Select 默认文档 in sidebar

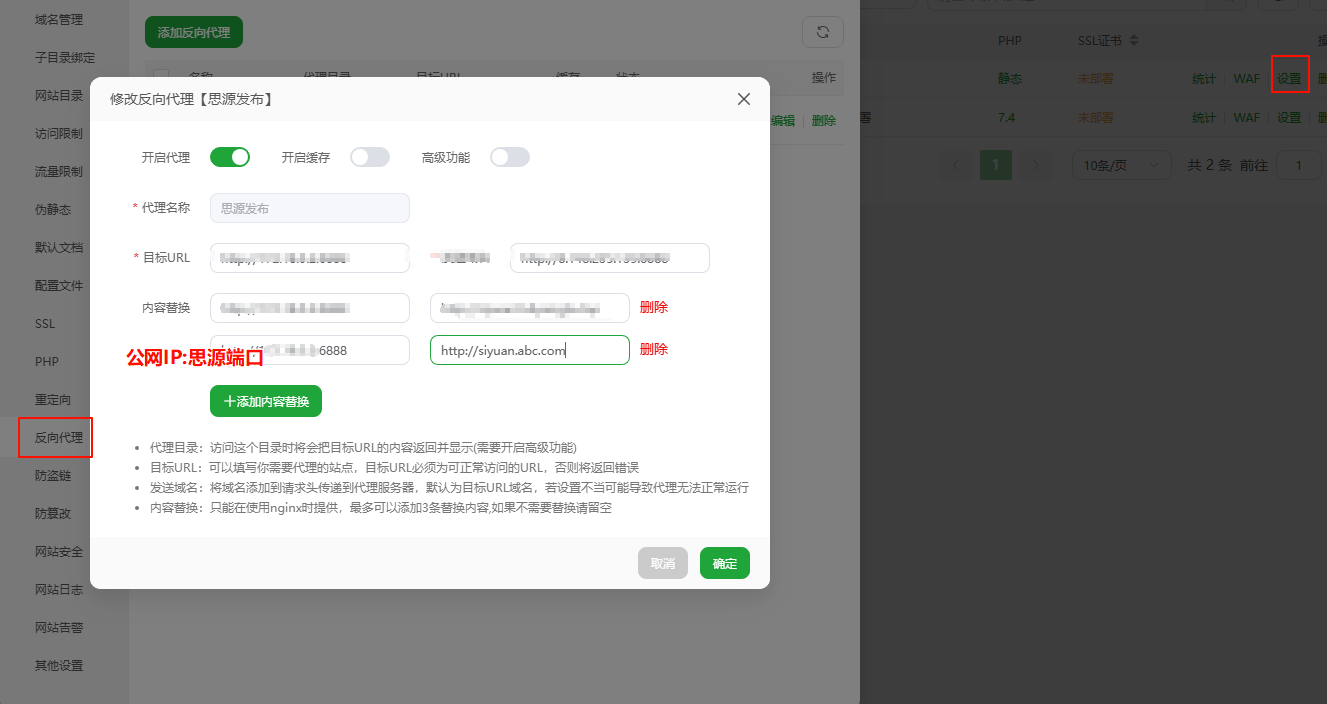tap(59, 247)
